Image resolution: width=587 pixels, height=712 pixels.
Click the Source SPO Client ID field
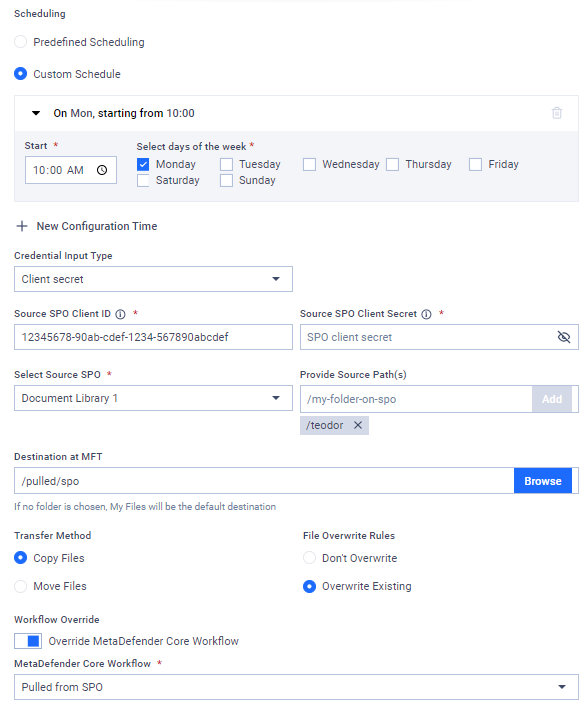point(153,337)
